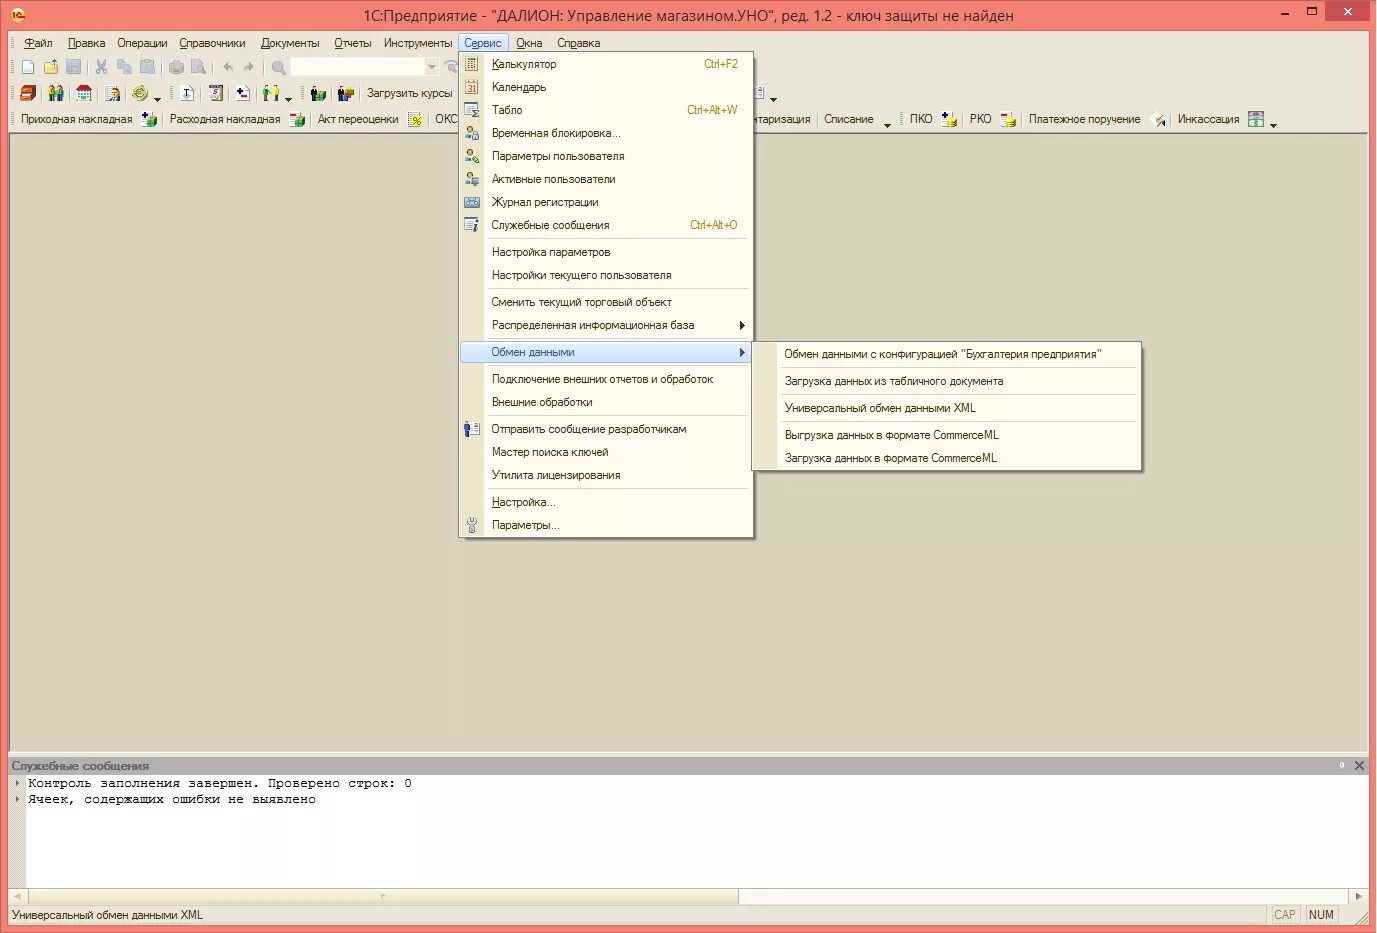Click the Redo arrow icon

pyautogui.click(x=249, y=67)
